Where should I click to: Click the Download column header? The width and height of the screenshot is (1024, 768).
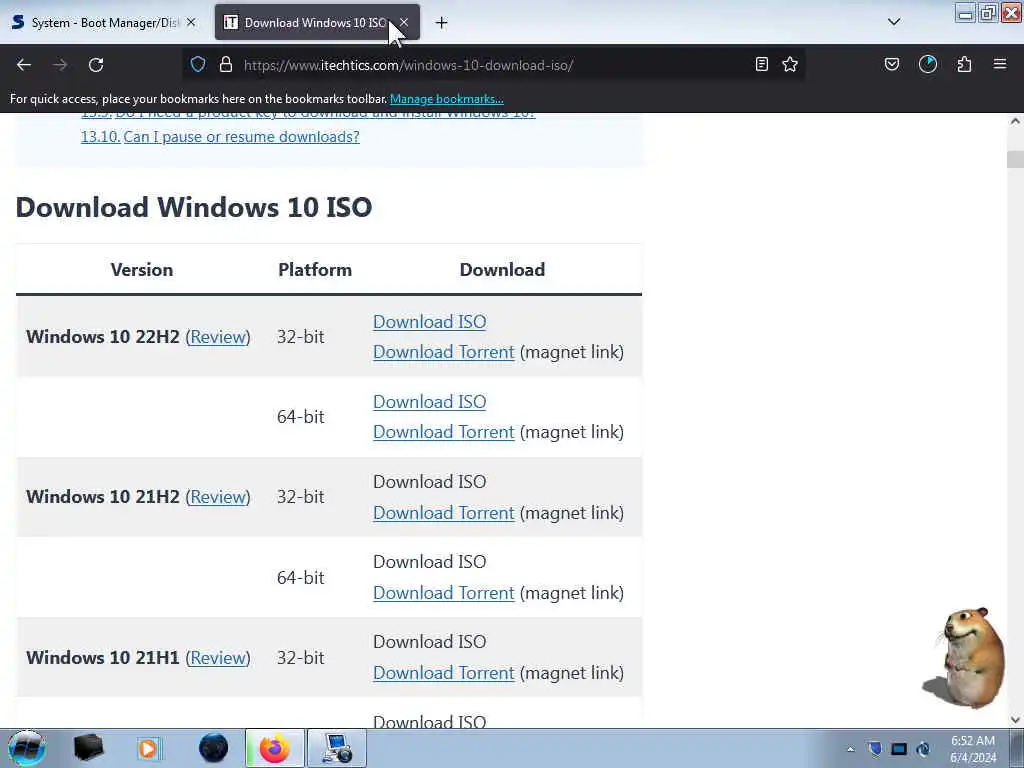click(502, 270)
